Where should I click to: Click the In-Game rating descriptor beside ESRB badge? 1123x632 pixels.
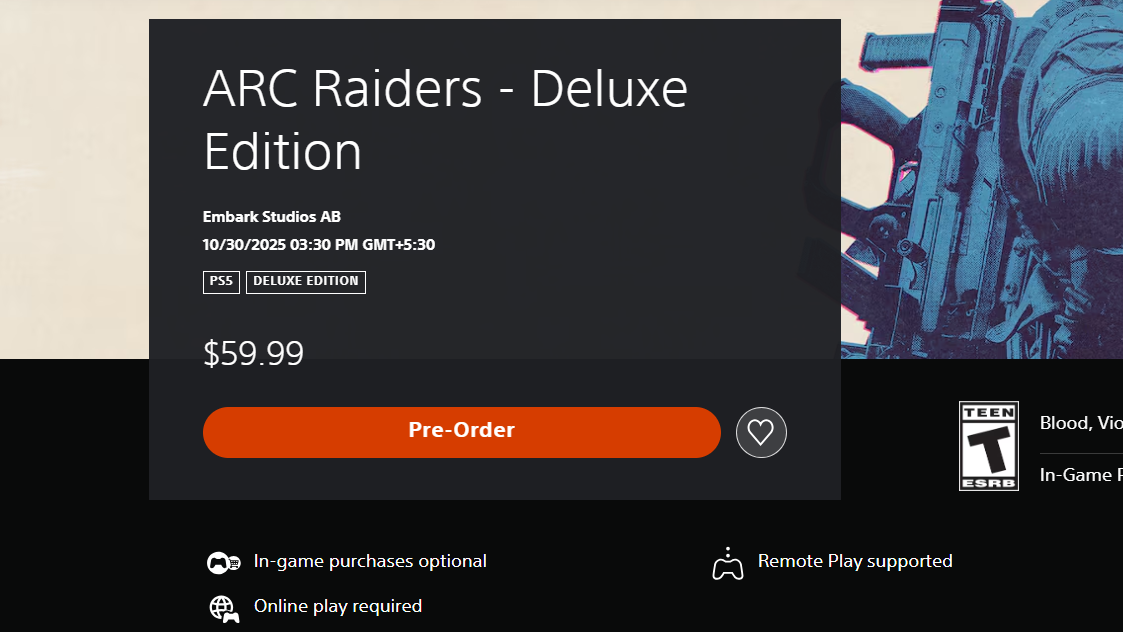point(1080,475)
